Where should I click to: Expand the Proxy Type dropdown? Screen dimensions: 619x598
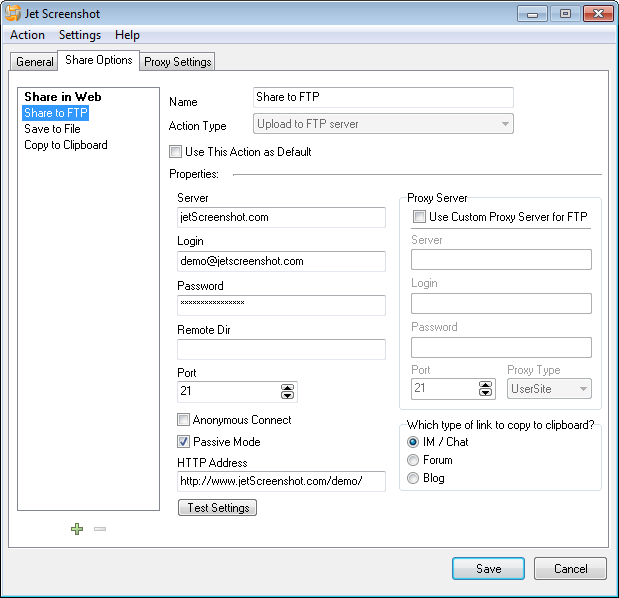click(549, 389)
